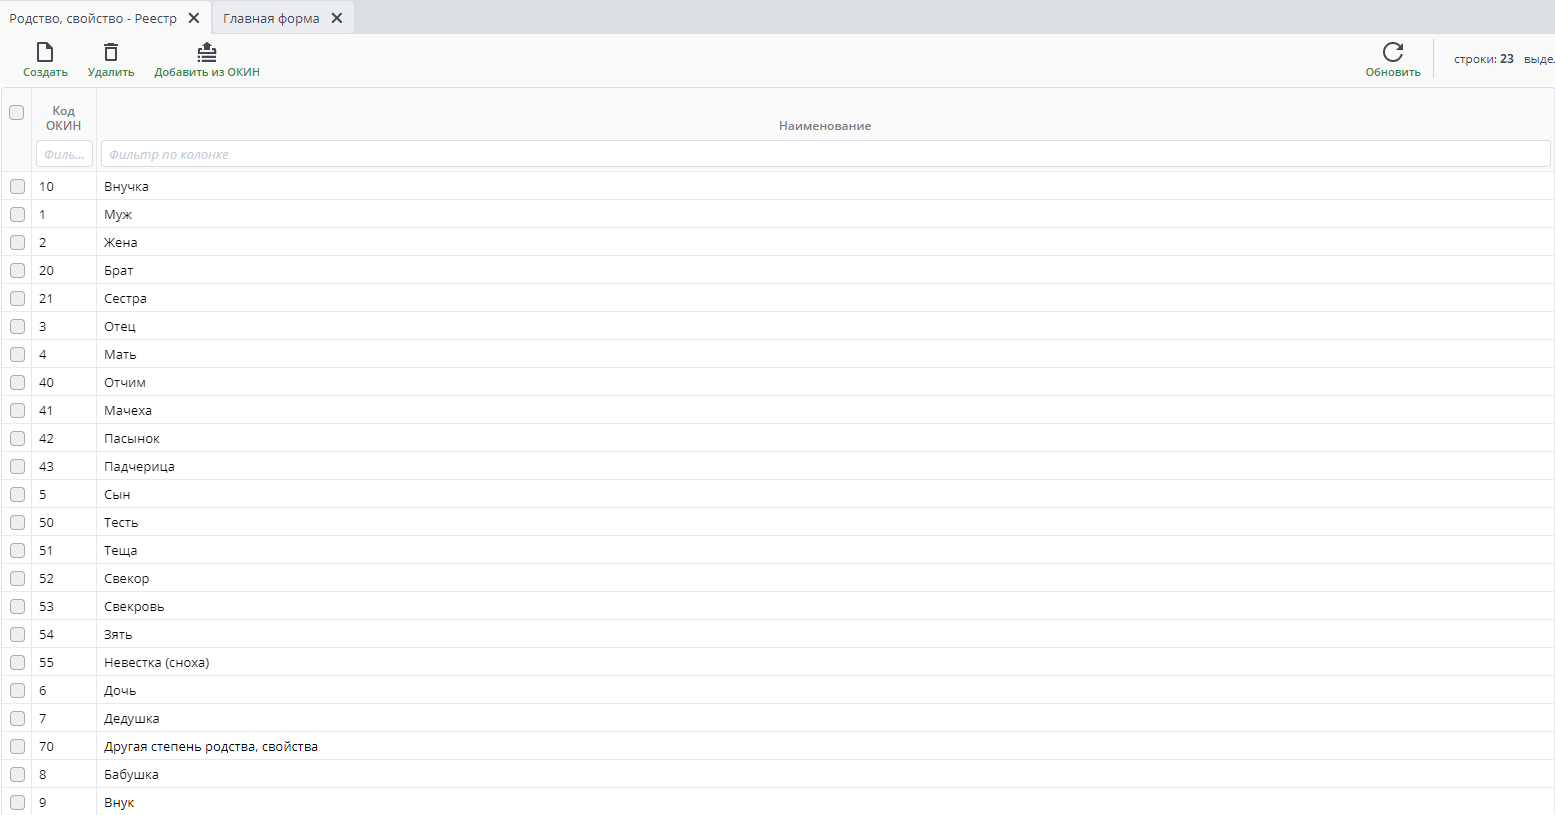Check the box for row Внучка
The image size is (1555, 815).
(x=17, y=186)
